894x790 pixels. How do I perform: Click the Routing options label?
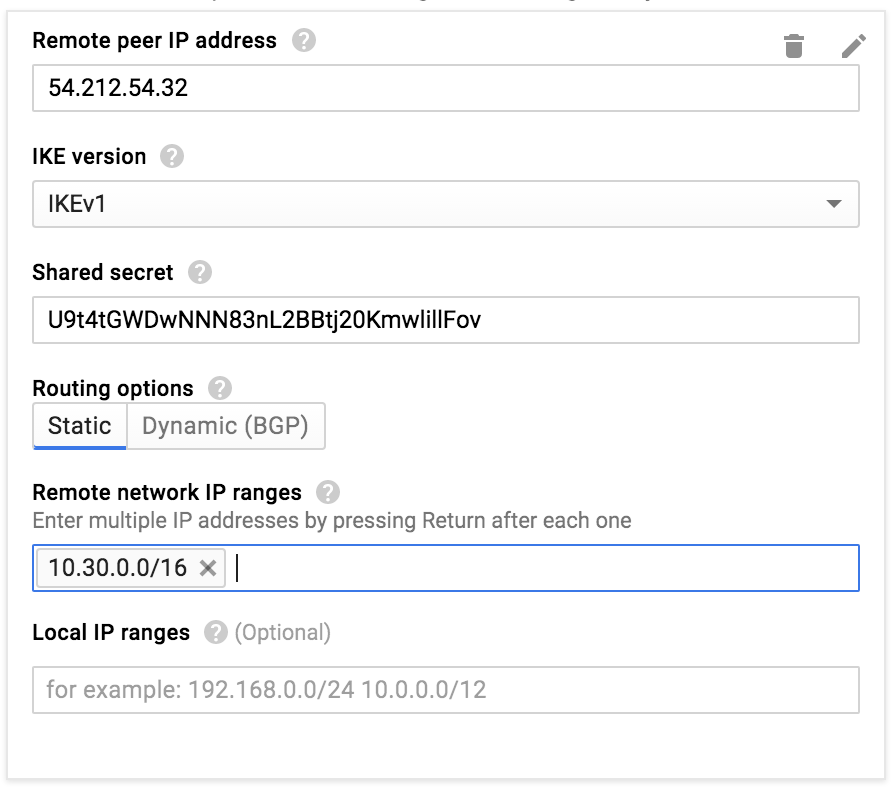[x=113, y=389]
